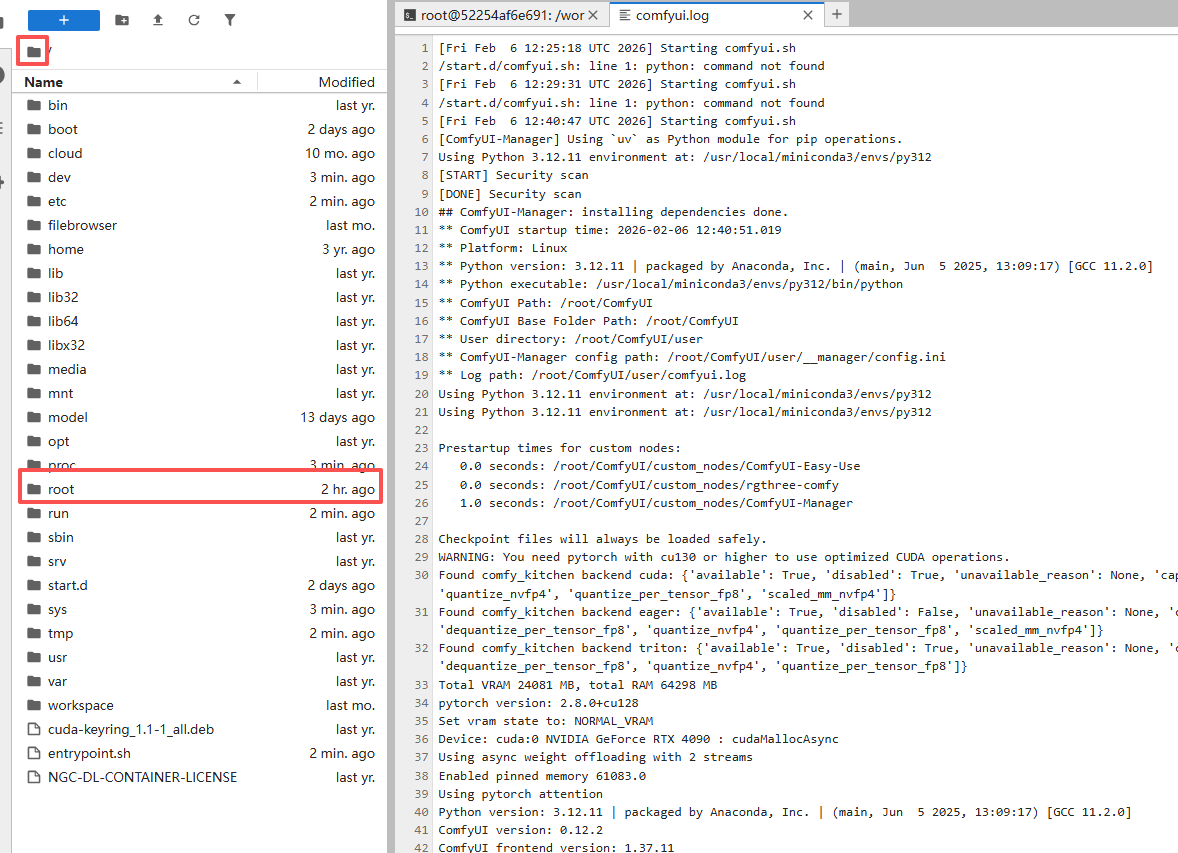
Task: Sort files by Name column header
Action: [44, 82]
